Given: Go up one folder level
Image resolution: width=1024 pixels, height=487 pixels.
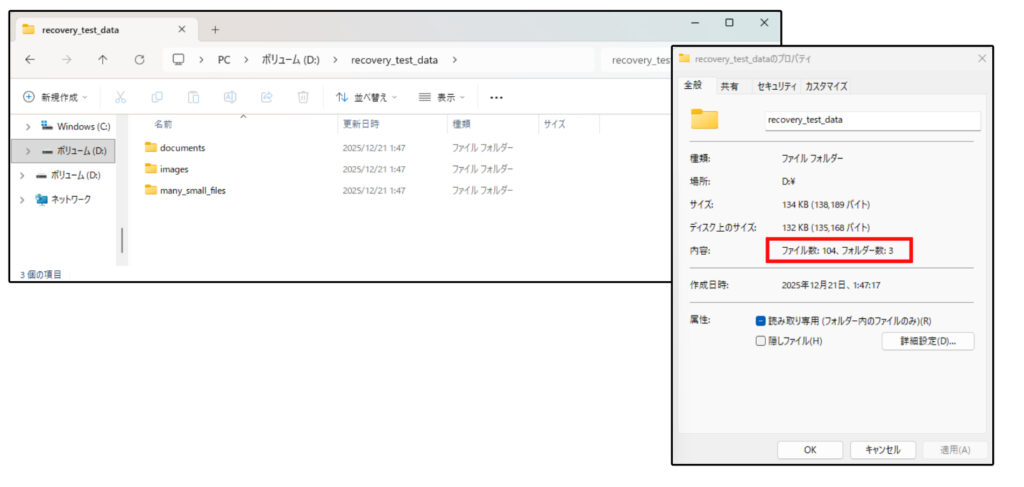Looking at the screenshot, I should (102, 60).
